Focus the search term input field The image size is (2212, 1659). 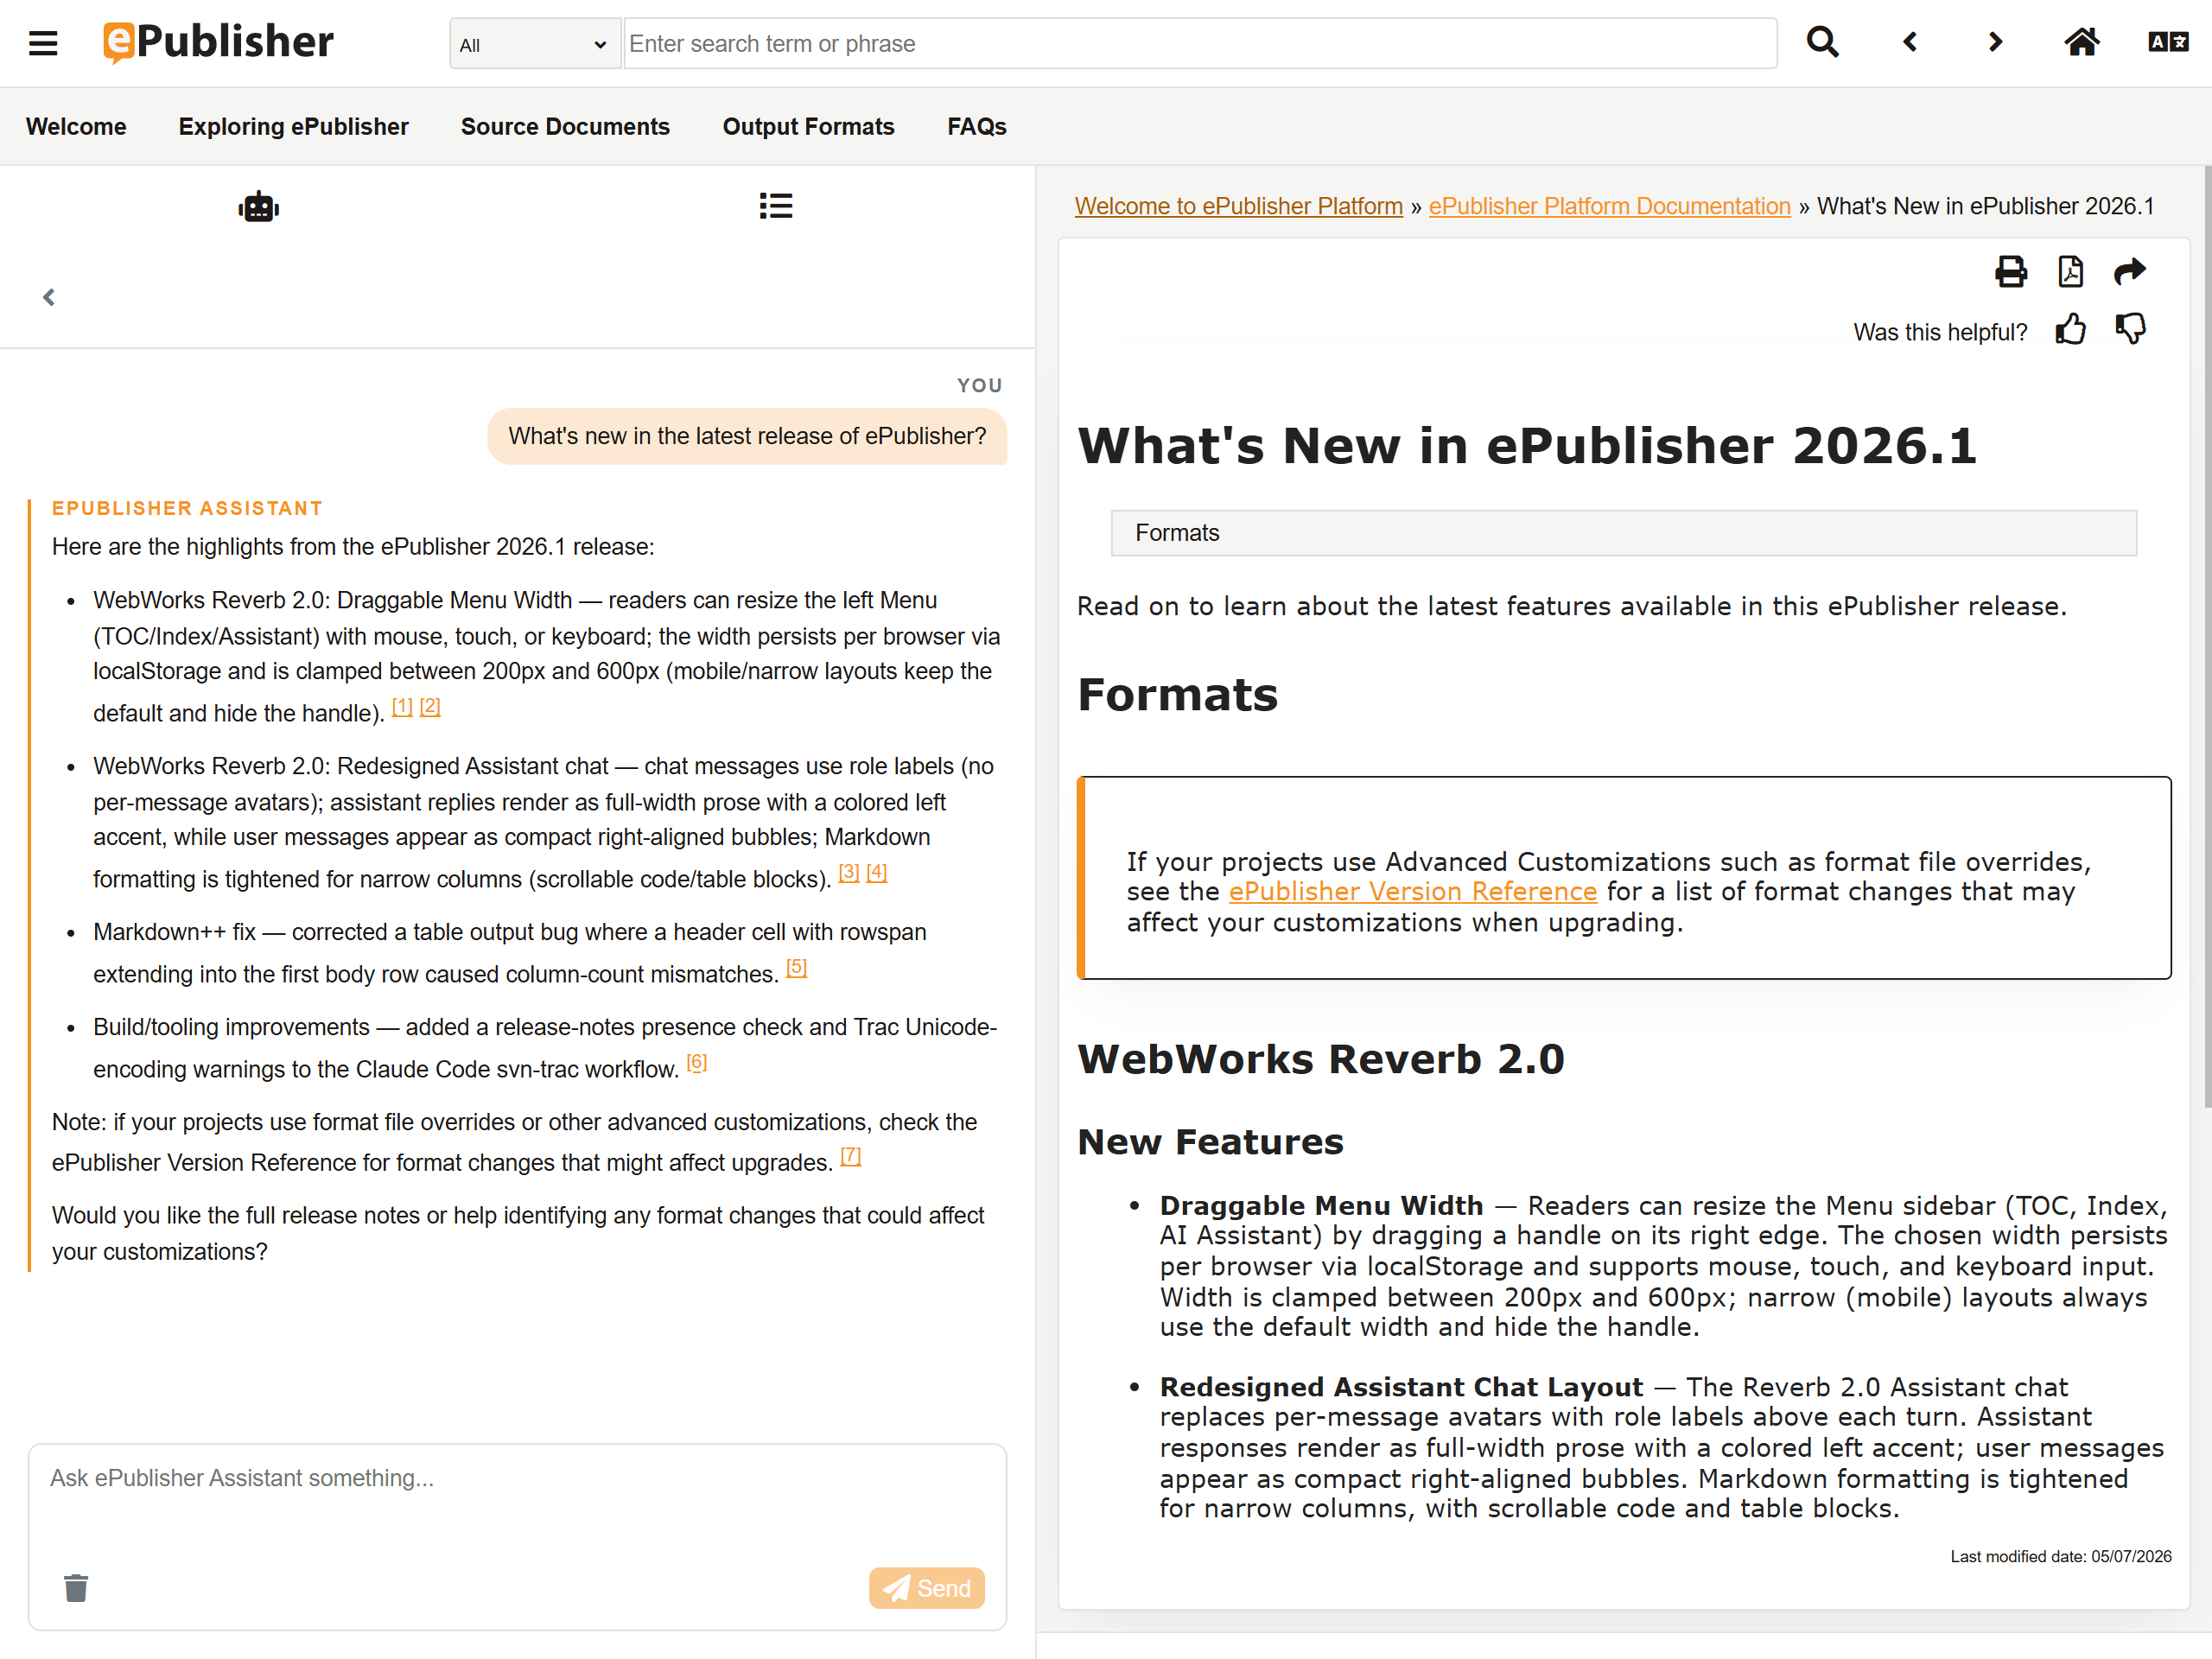tap(1200, 44)
